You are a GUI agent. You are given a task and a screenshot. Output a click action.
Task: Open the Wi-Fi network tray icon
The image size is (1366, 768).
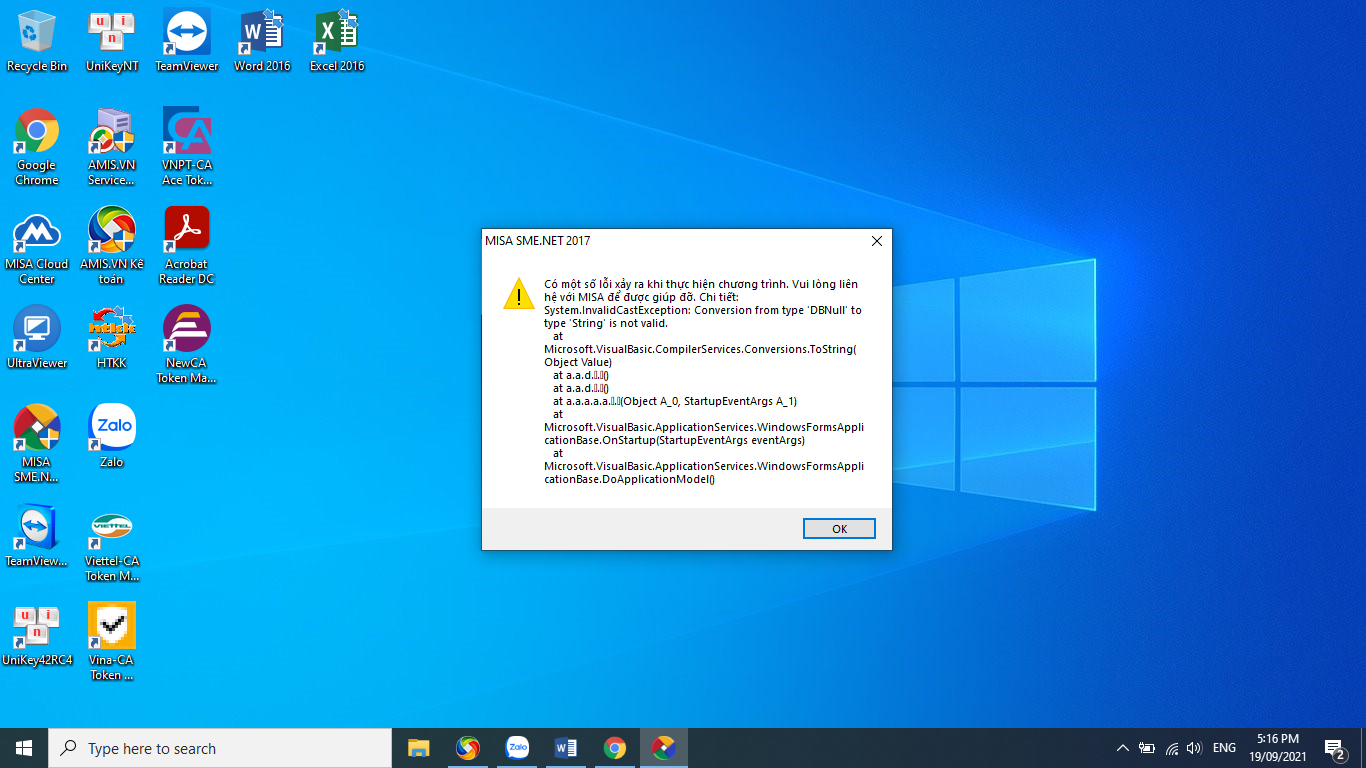click(x=1171, y=748)
